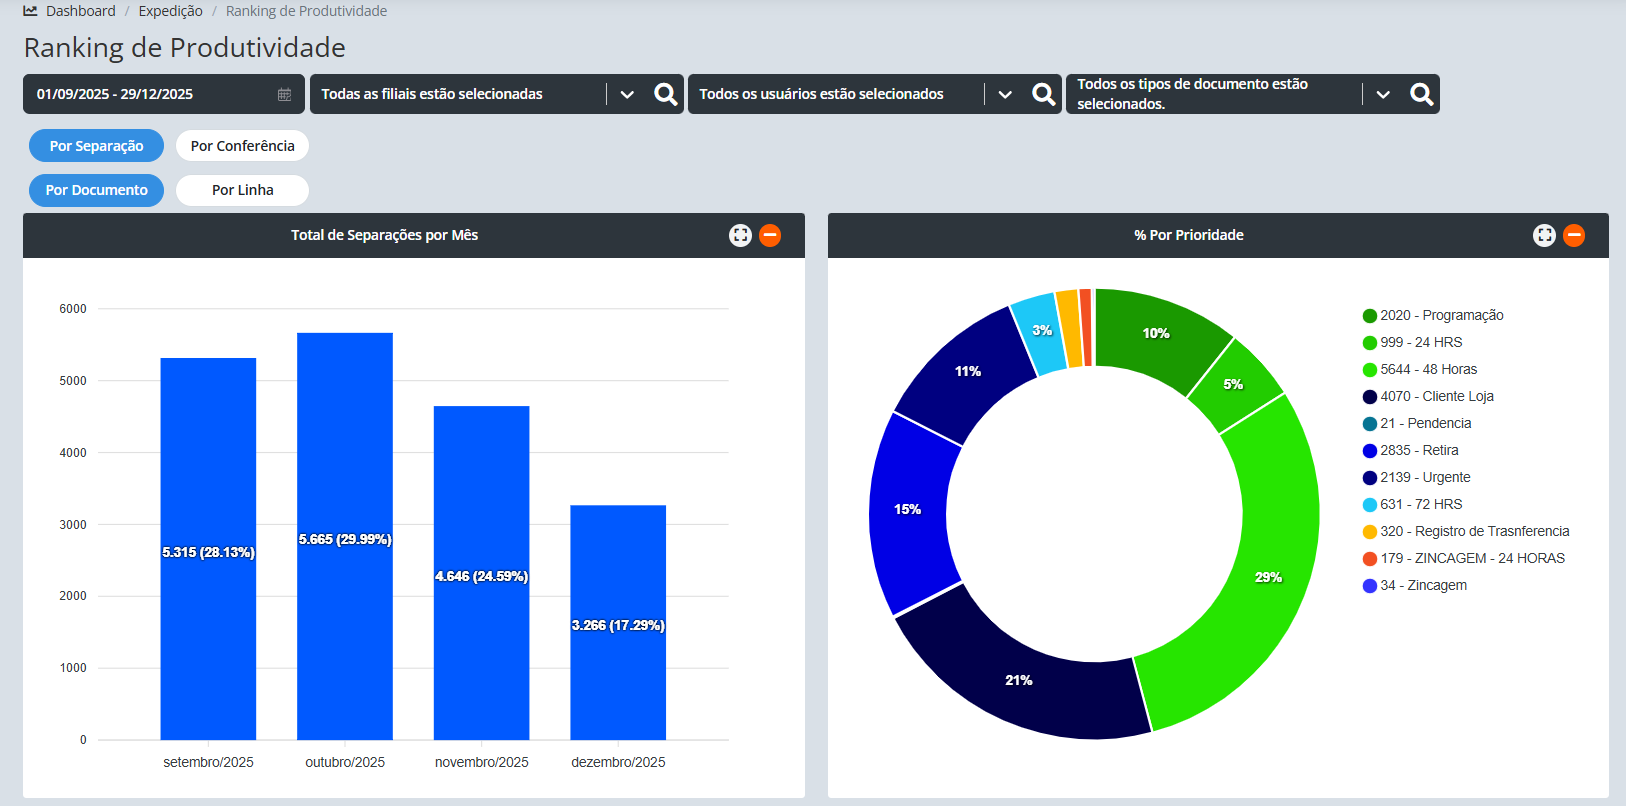Image resolution: width=1626 pixels, height=806 pixels.
Task: Expand the tipos de documento dropdown
Action: click(1383, 94)
